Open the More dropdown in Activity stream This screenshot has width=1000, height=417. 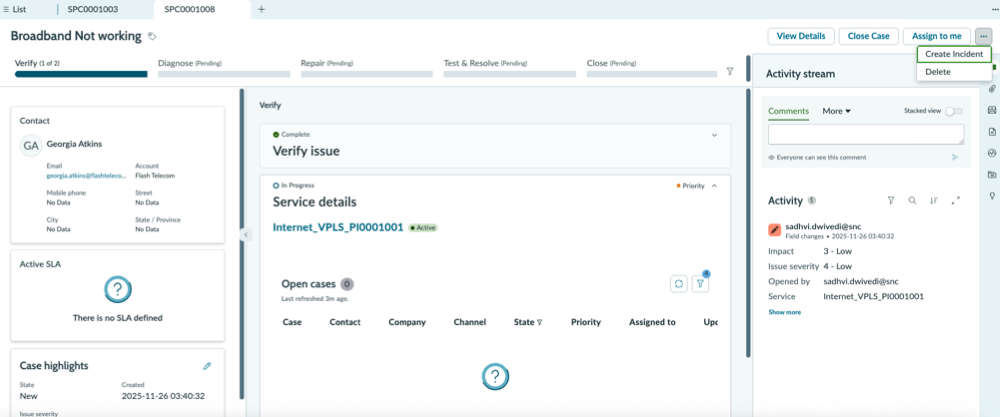837,111
